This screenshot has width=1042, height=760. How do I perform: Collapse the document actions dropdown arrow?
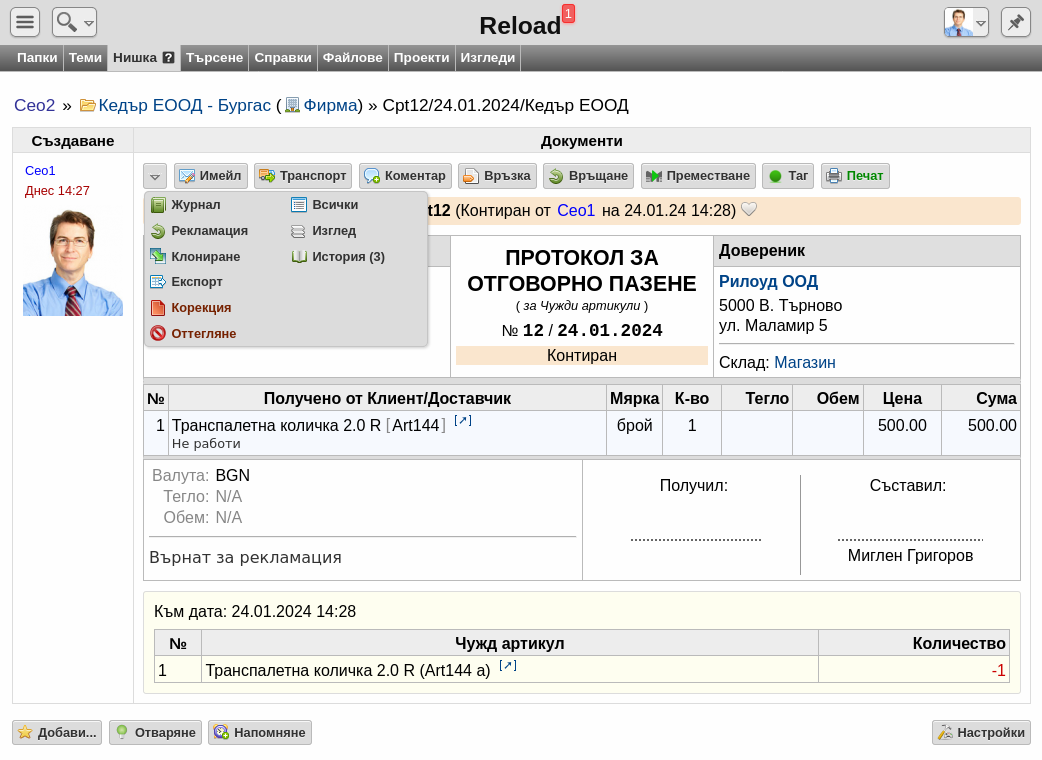(154, 177)
